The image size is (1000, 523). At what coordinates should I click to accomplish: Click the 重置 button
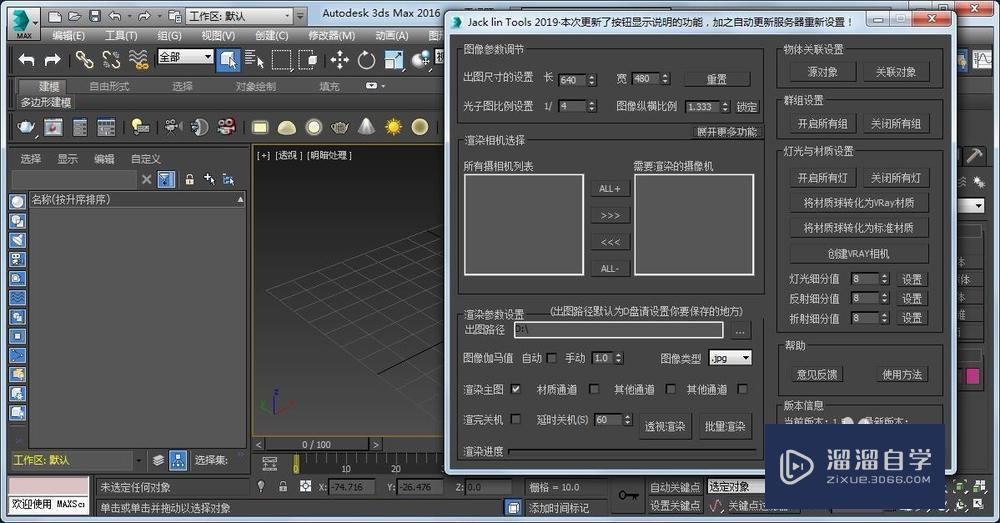coord(717,79)
